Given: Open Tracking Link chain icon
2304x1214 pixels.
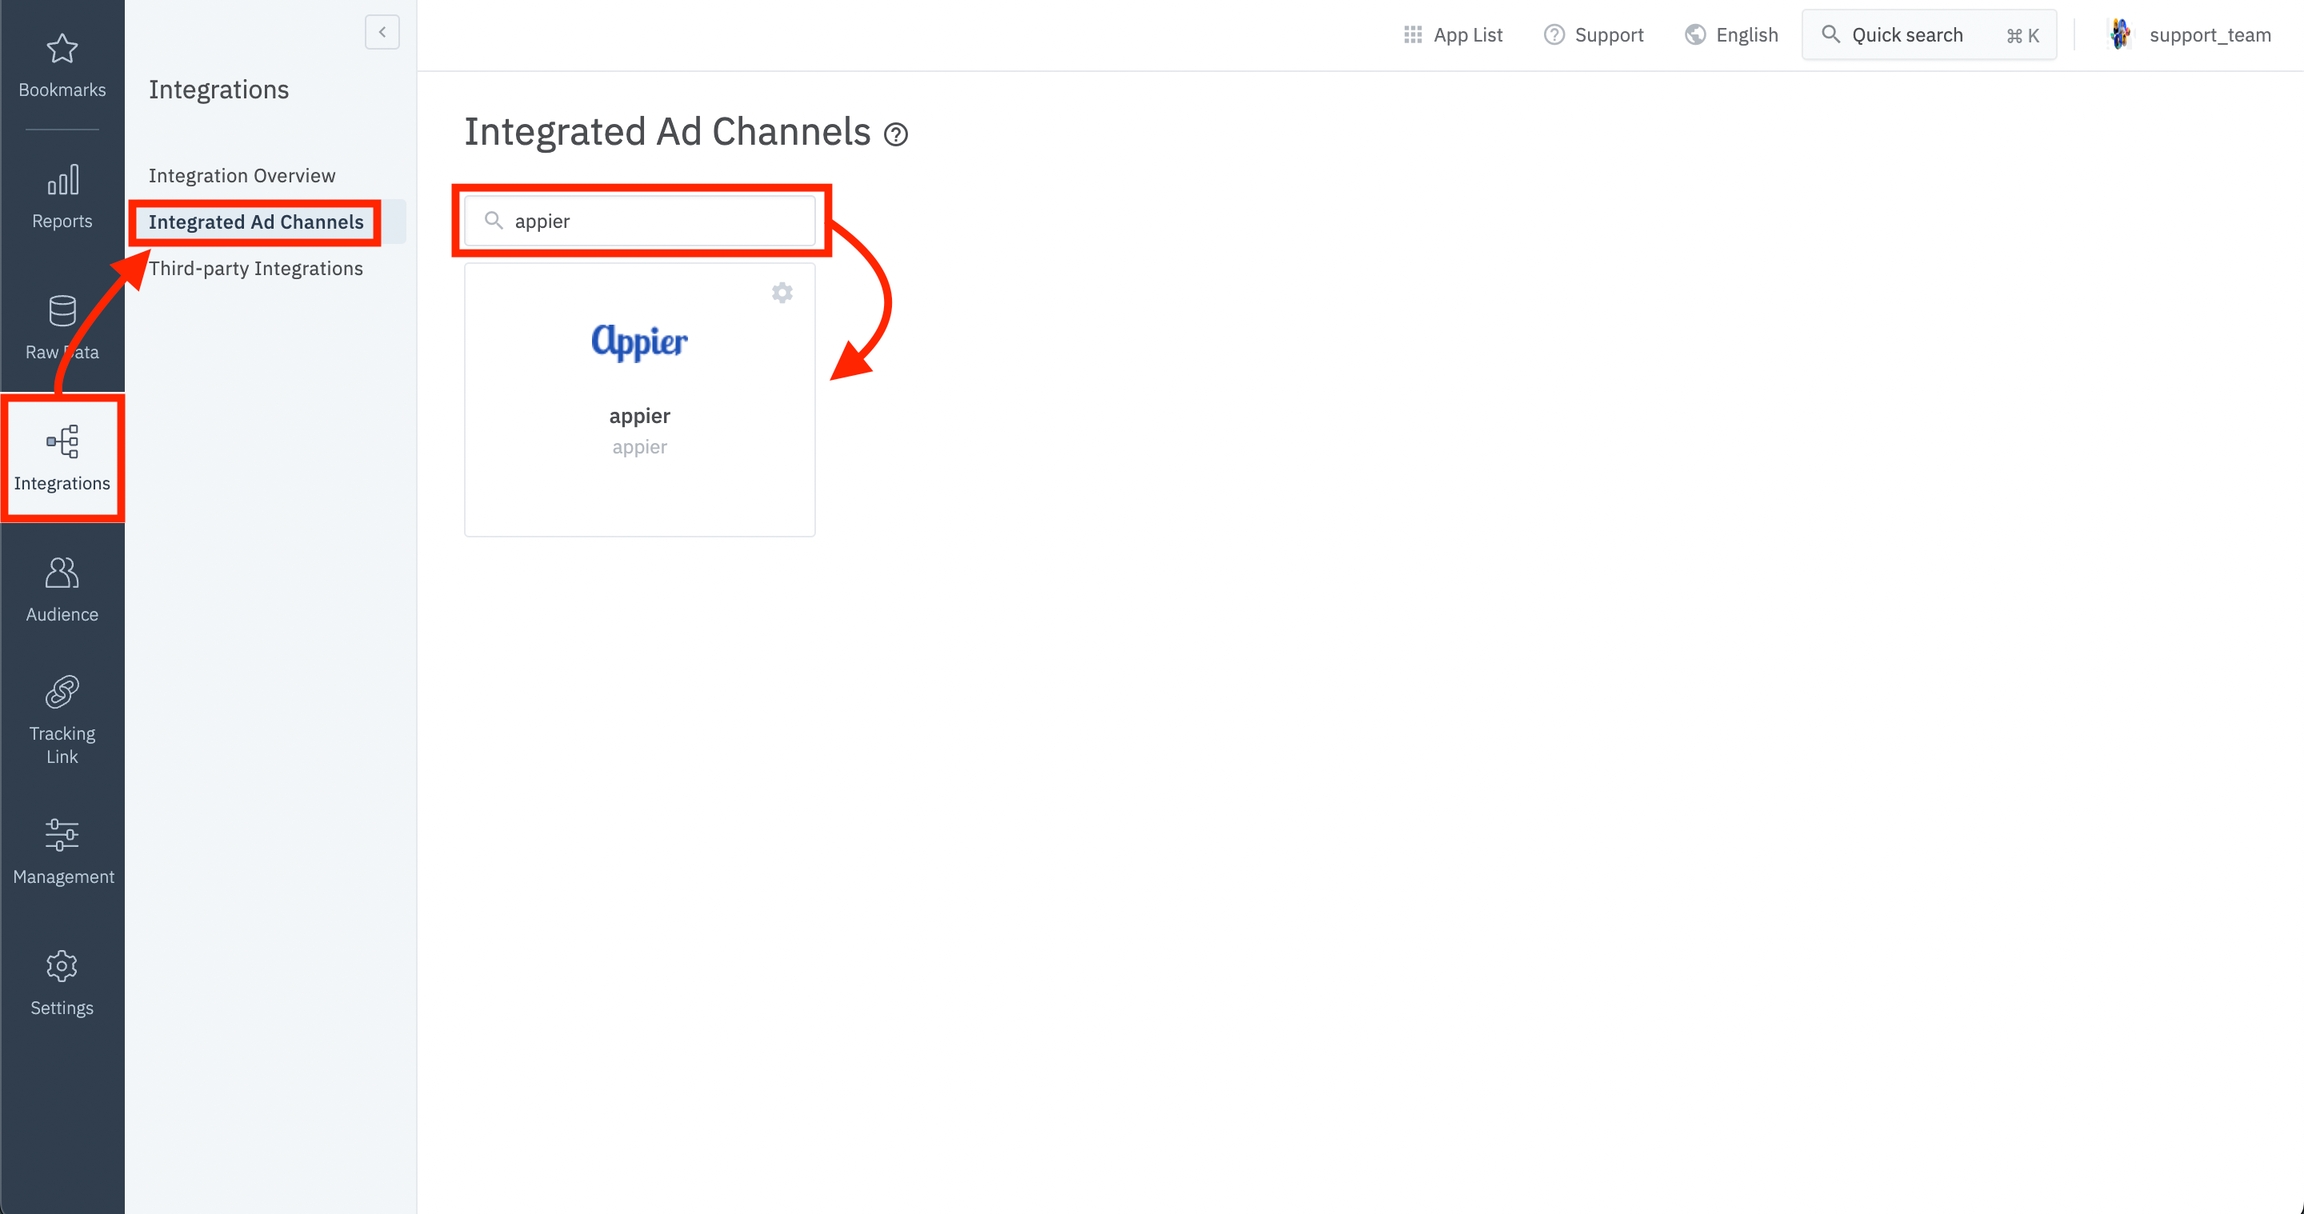Looking at the screenshot, I should pyautogui.click(x=62, y=693).
